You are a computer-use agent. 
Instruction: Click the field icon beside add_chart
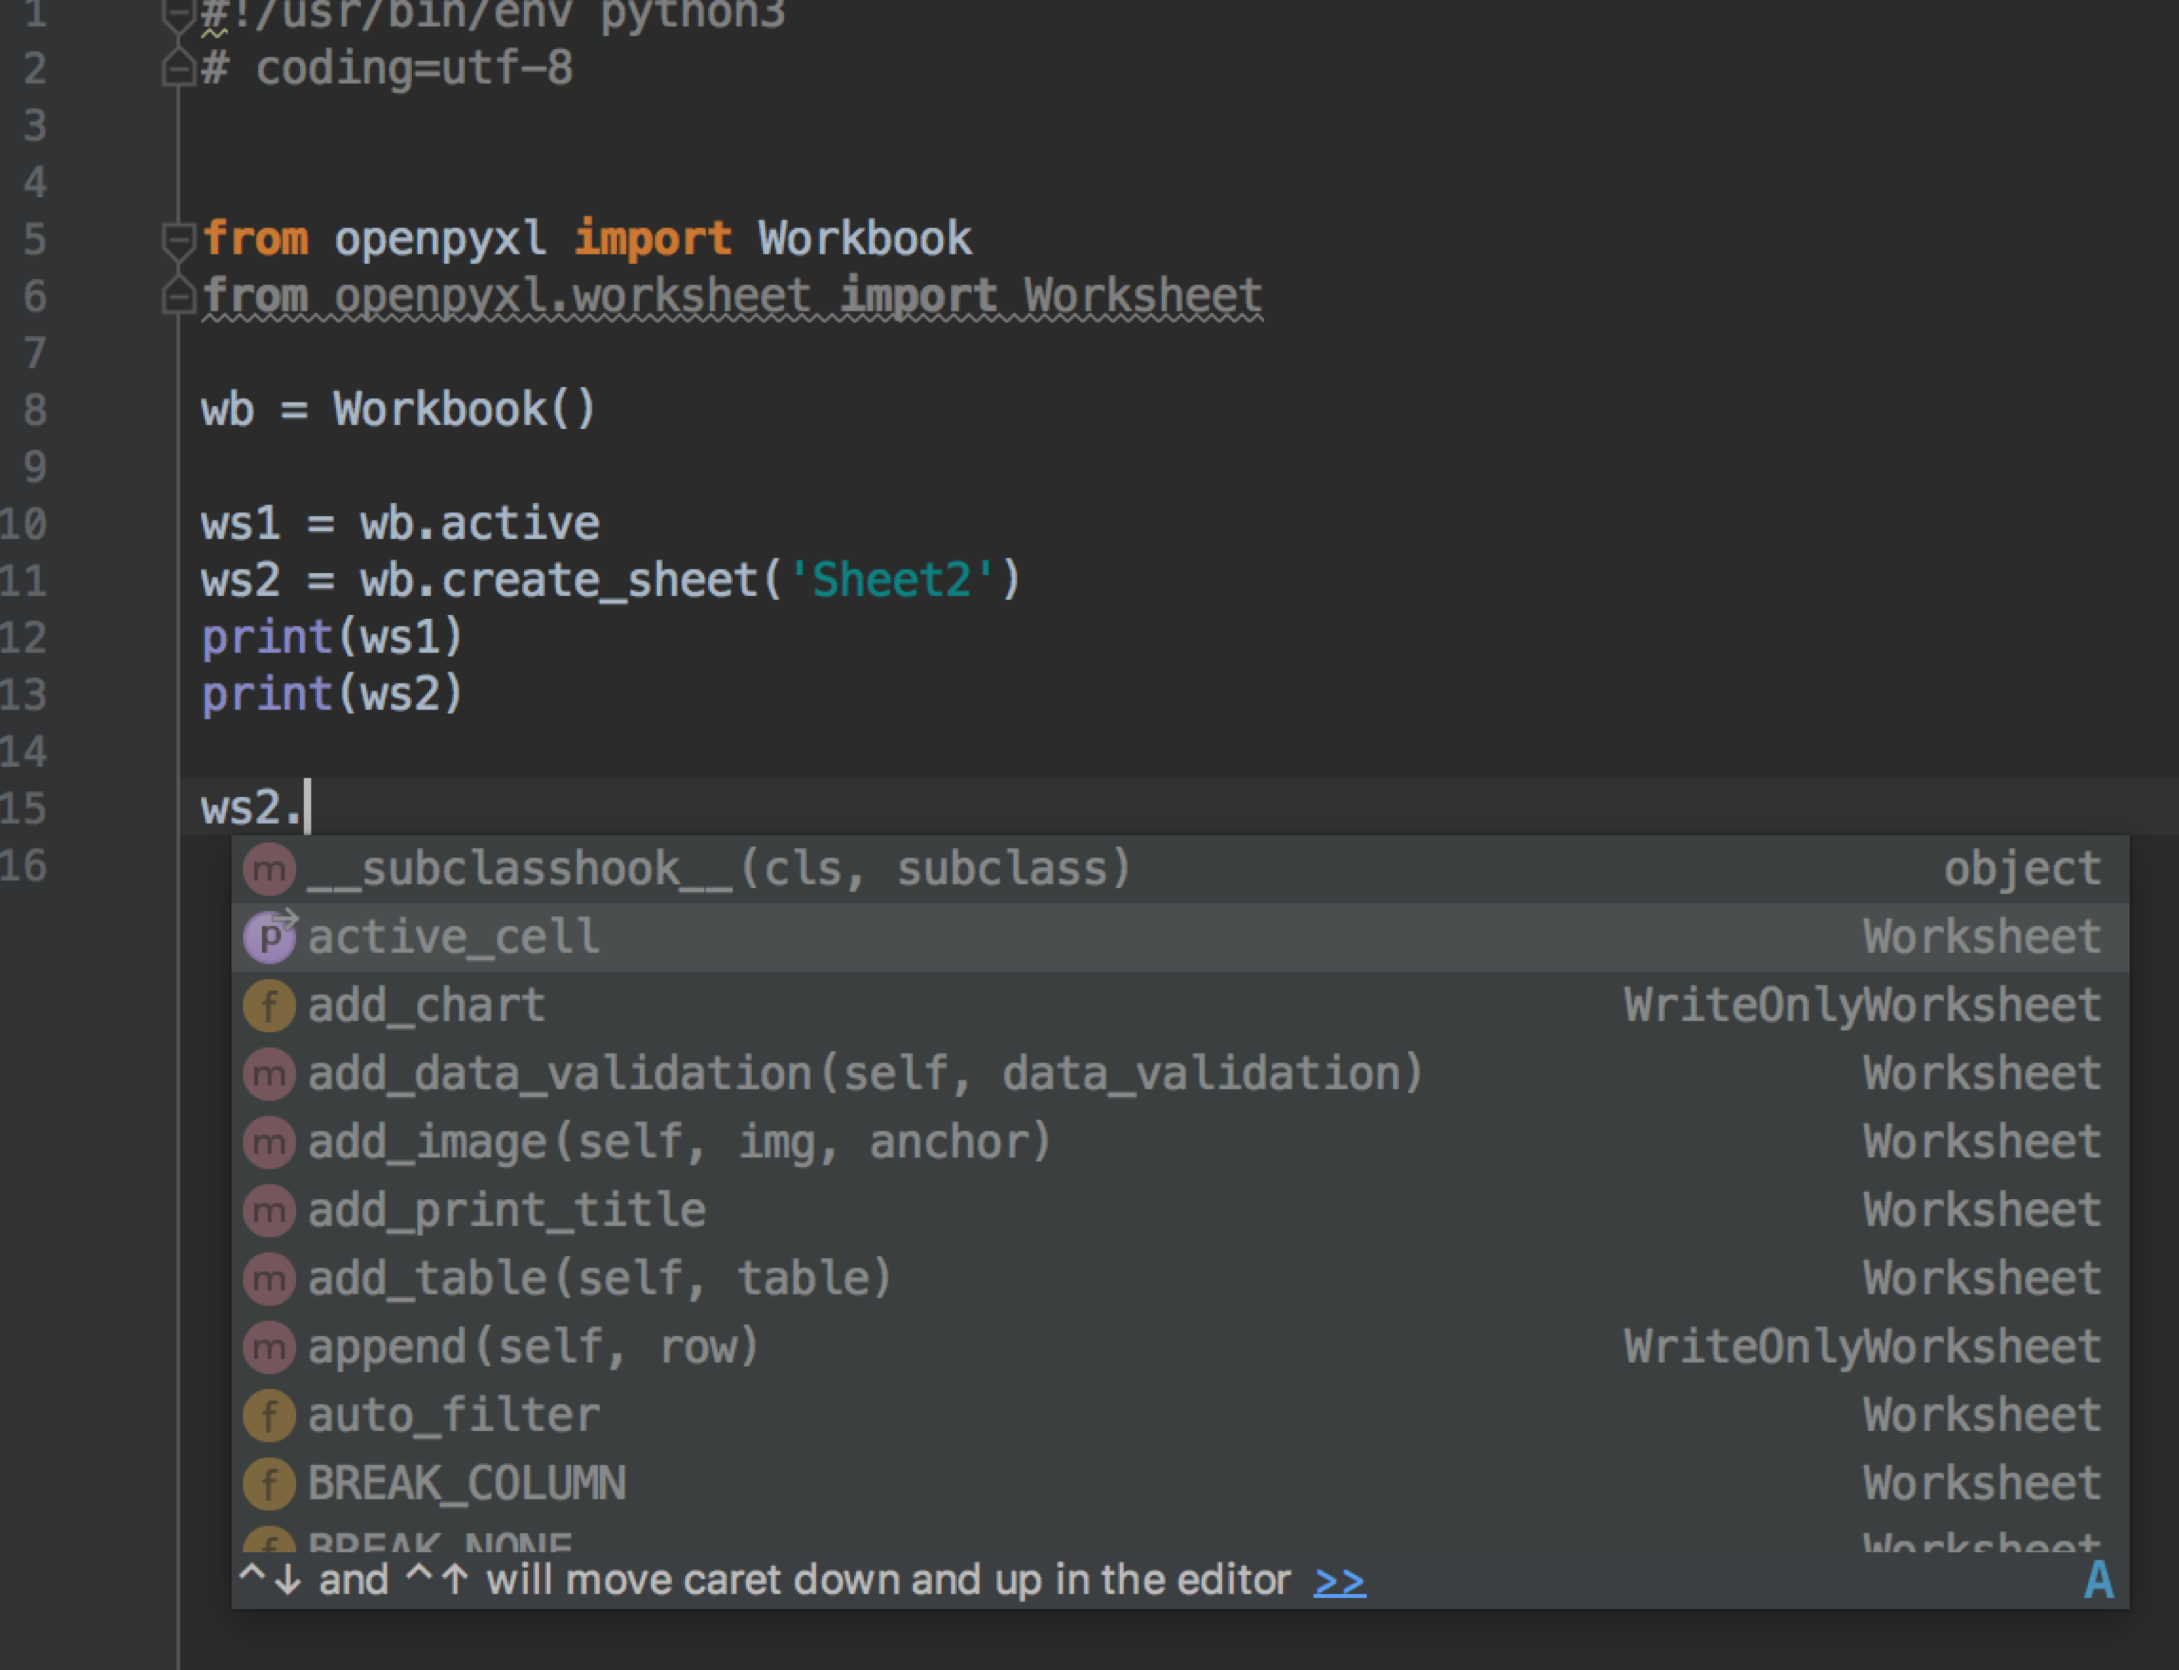click(268, 1005)
